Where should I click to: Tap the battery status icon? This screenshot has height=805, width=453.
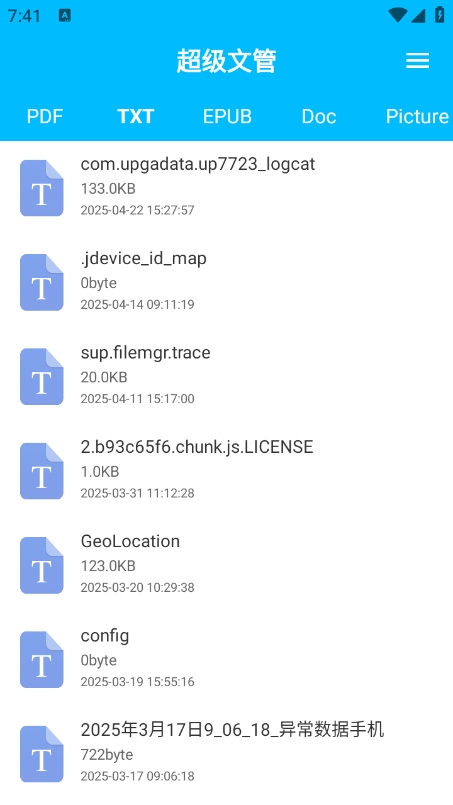coord(440,15)
